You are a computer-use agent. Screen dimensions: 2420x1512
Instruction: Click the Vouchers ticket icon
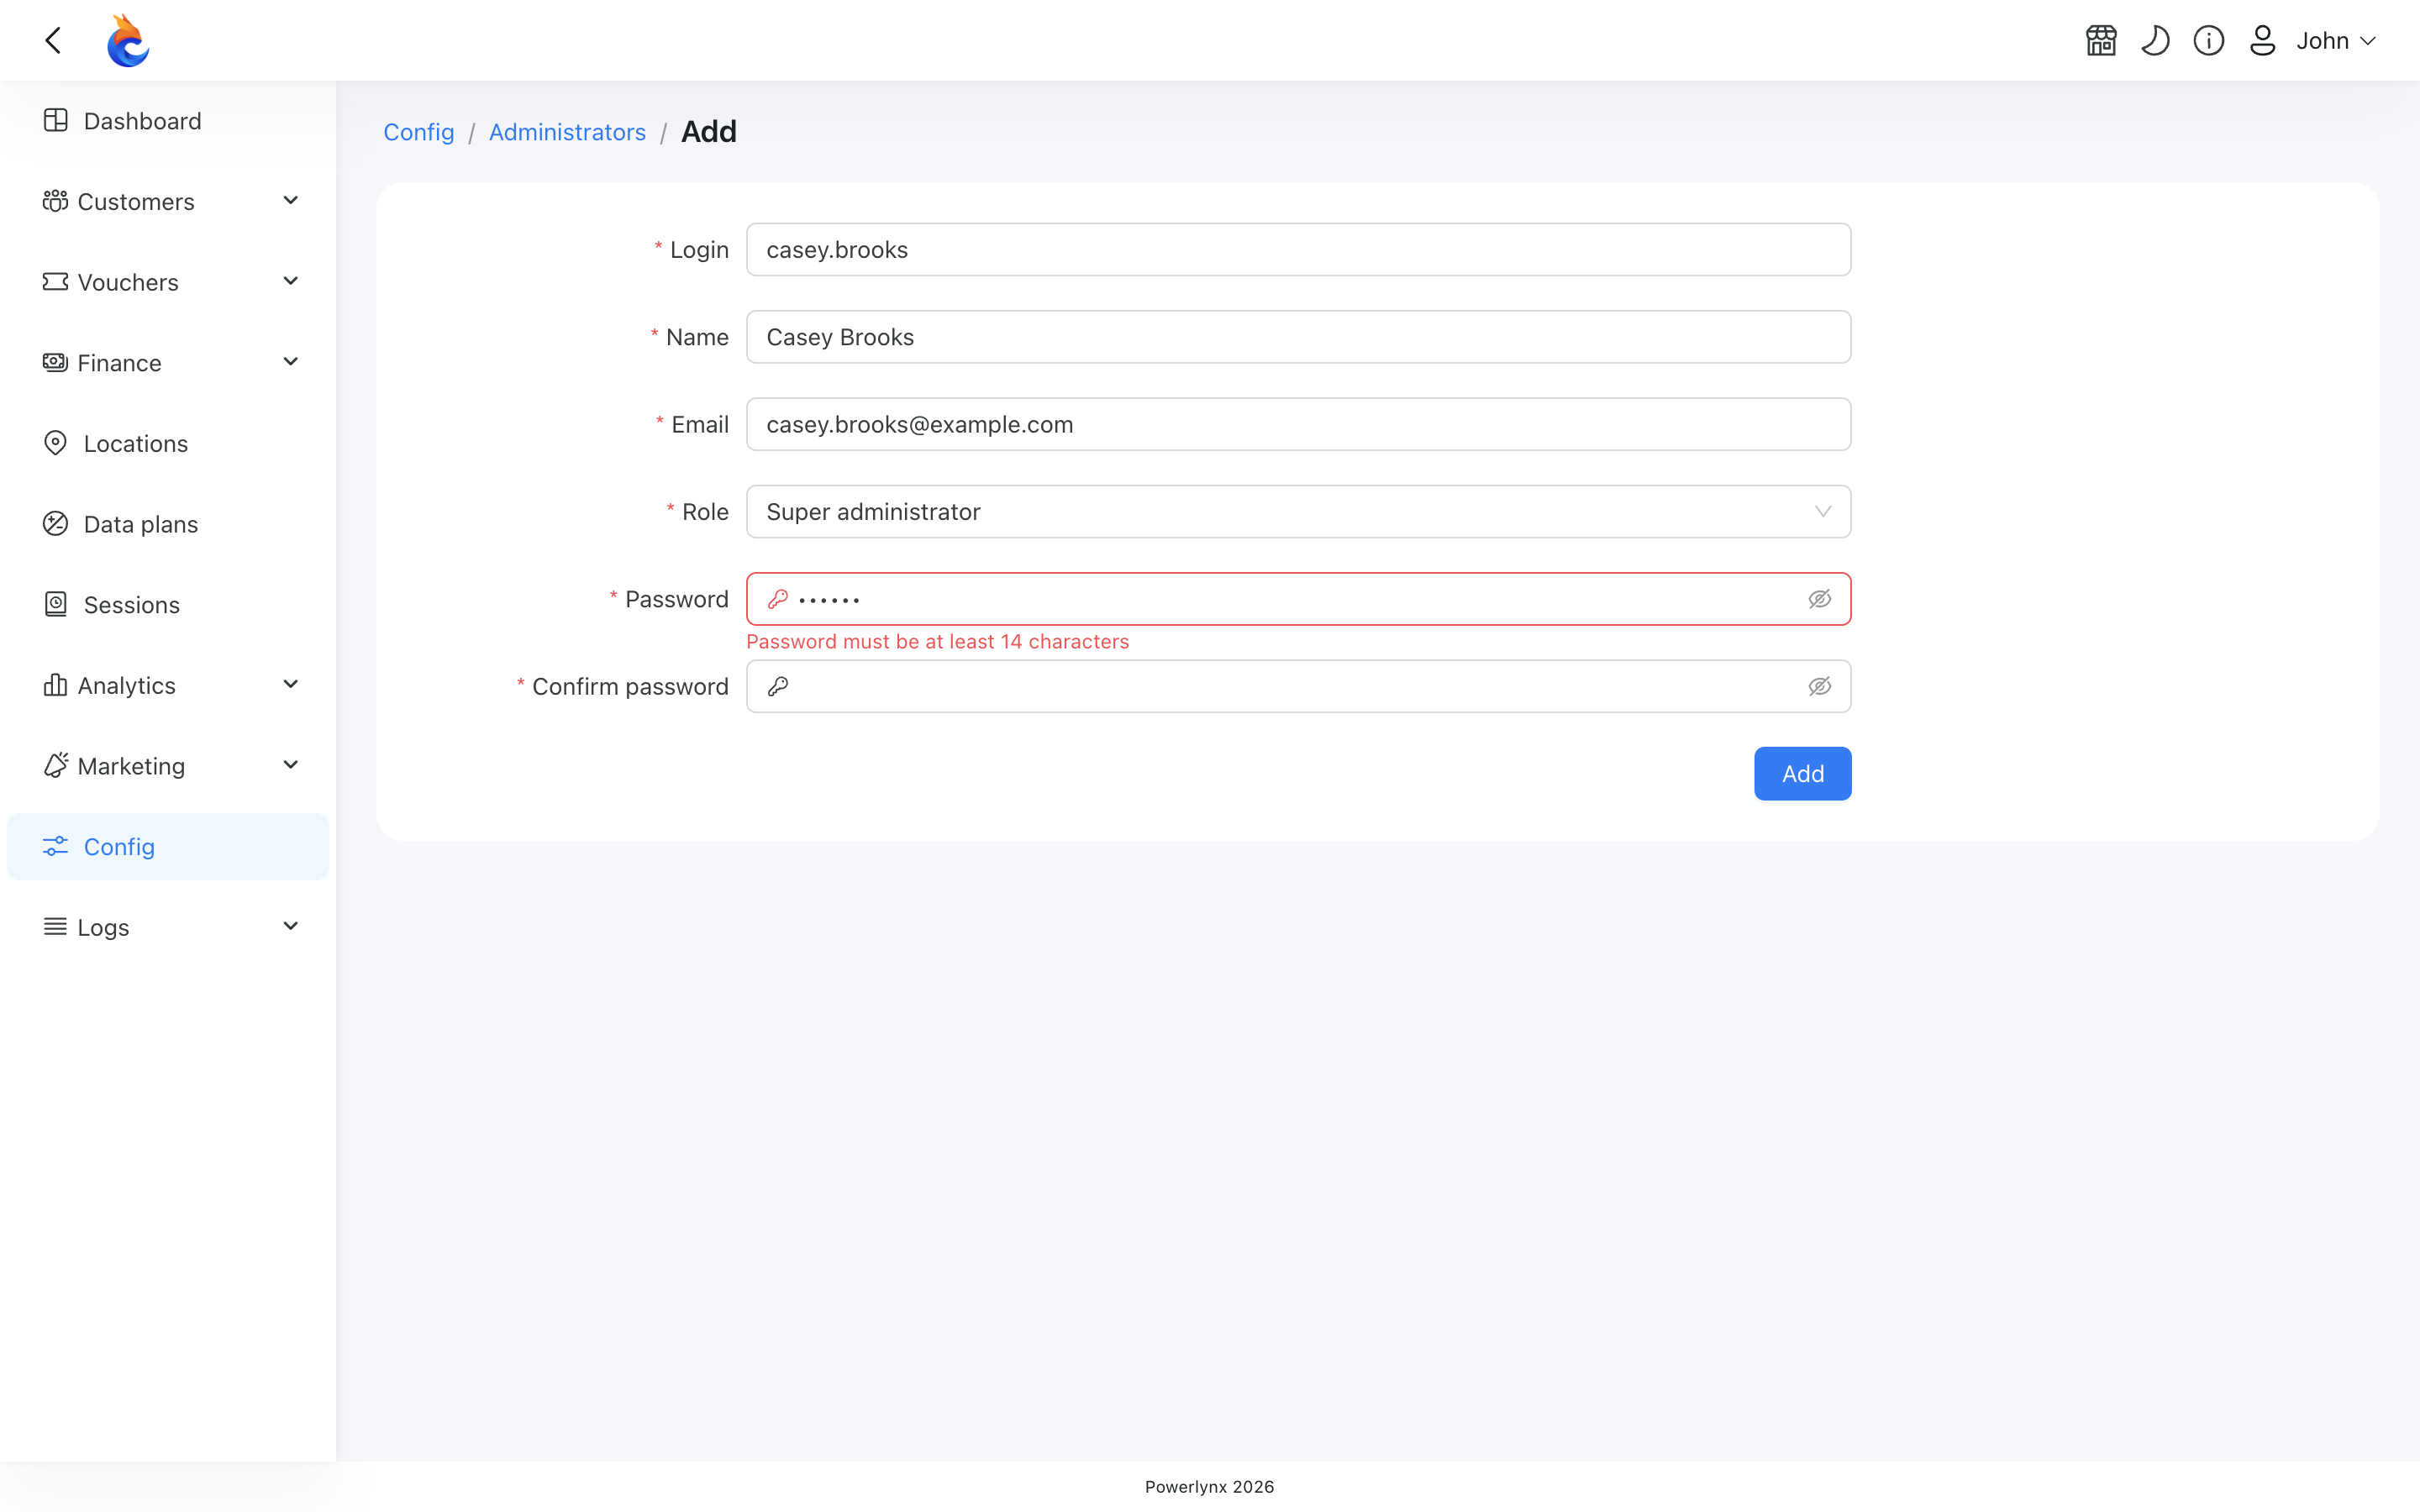[55, 282]
